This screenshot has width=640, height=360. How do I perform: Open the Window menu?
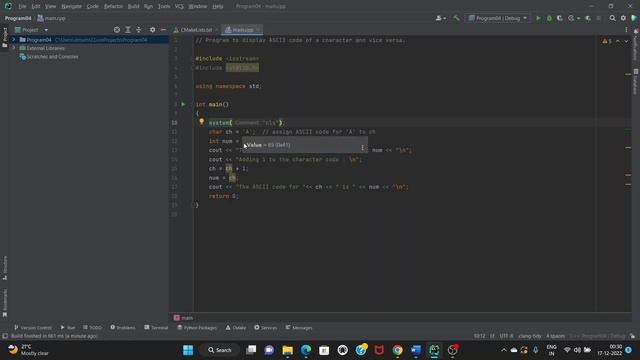pos(198,7)
